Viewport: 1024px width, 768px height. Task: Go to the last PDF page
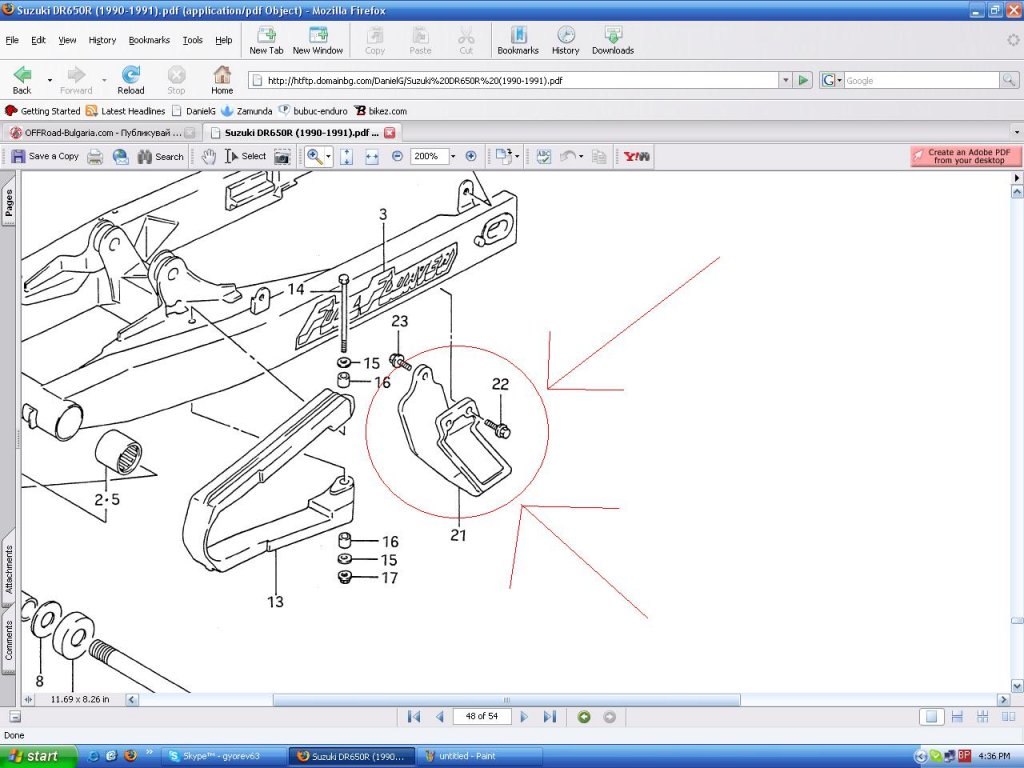coord(549,717)
